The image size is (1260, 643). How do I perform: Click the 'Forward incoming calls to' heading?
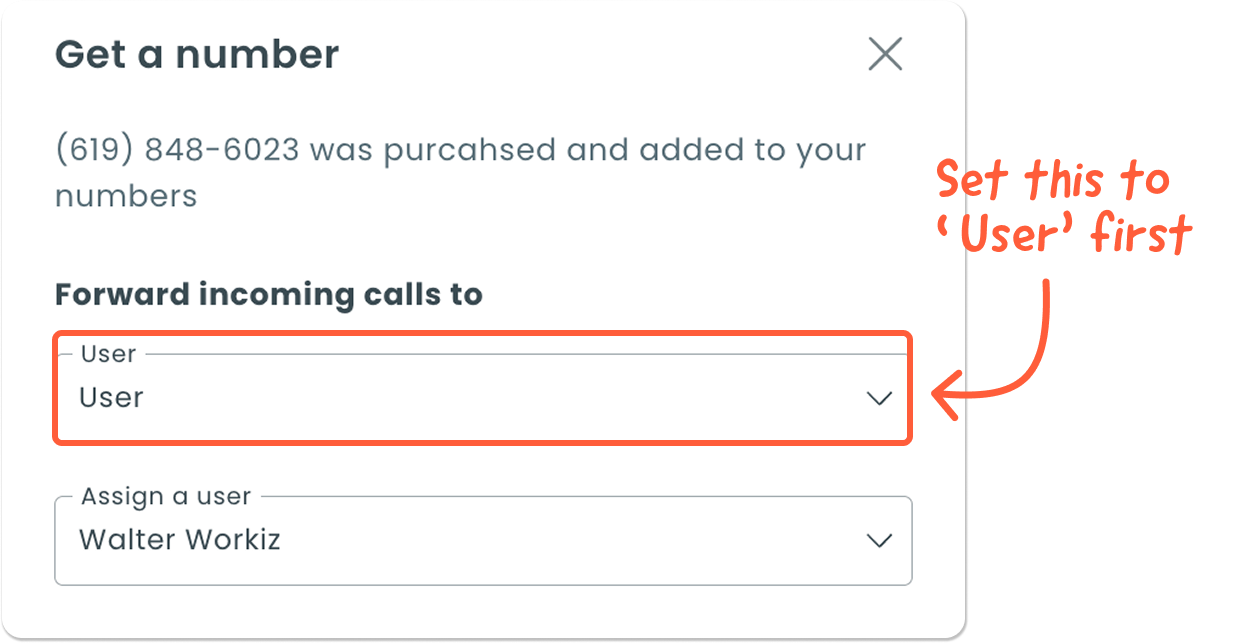pos(268,295)
